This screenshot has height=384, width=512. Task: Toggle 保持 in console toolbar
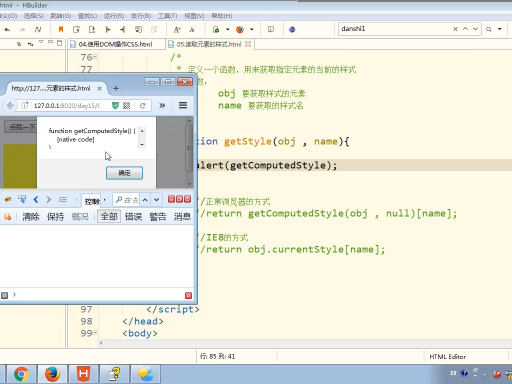pos(55,217)
